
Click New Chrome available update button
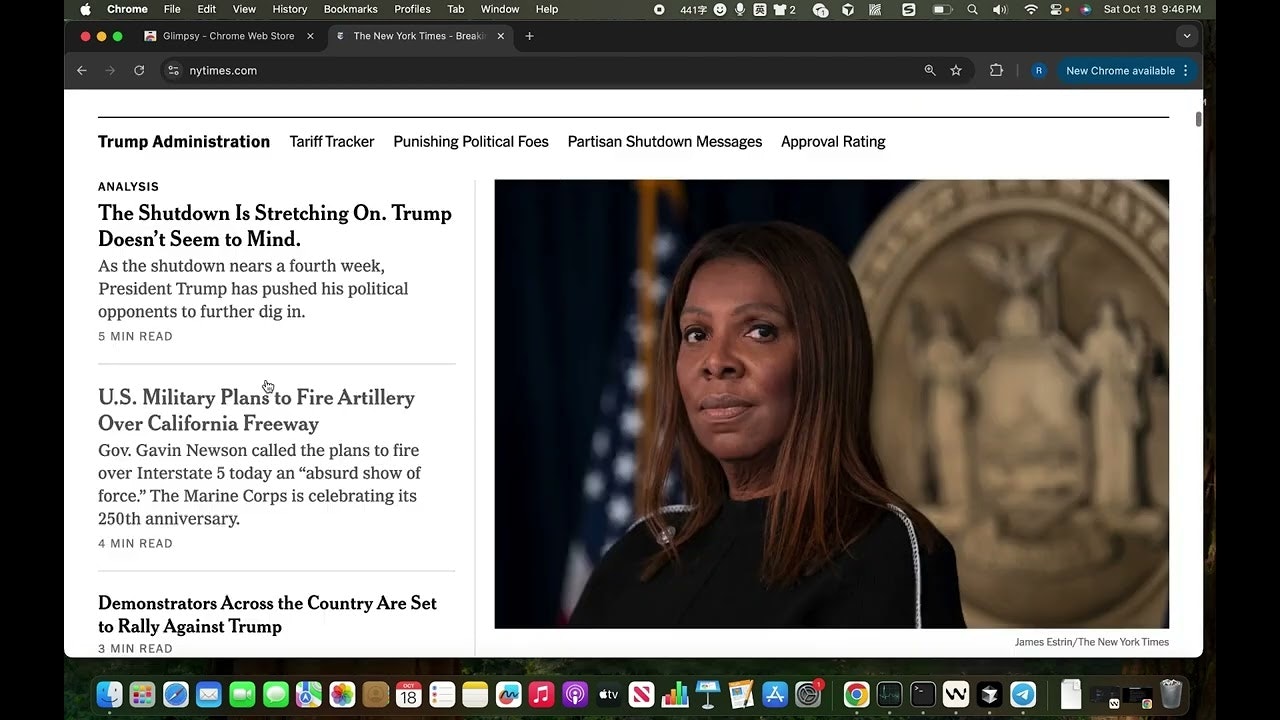(x=1126, y=70)
